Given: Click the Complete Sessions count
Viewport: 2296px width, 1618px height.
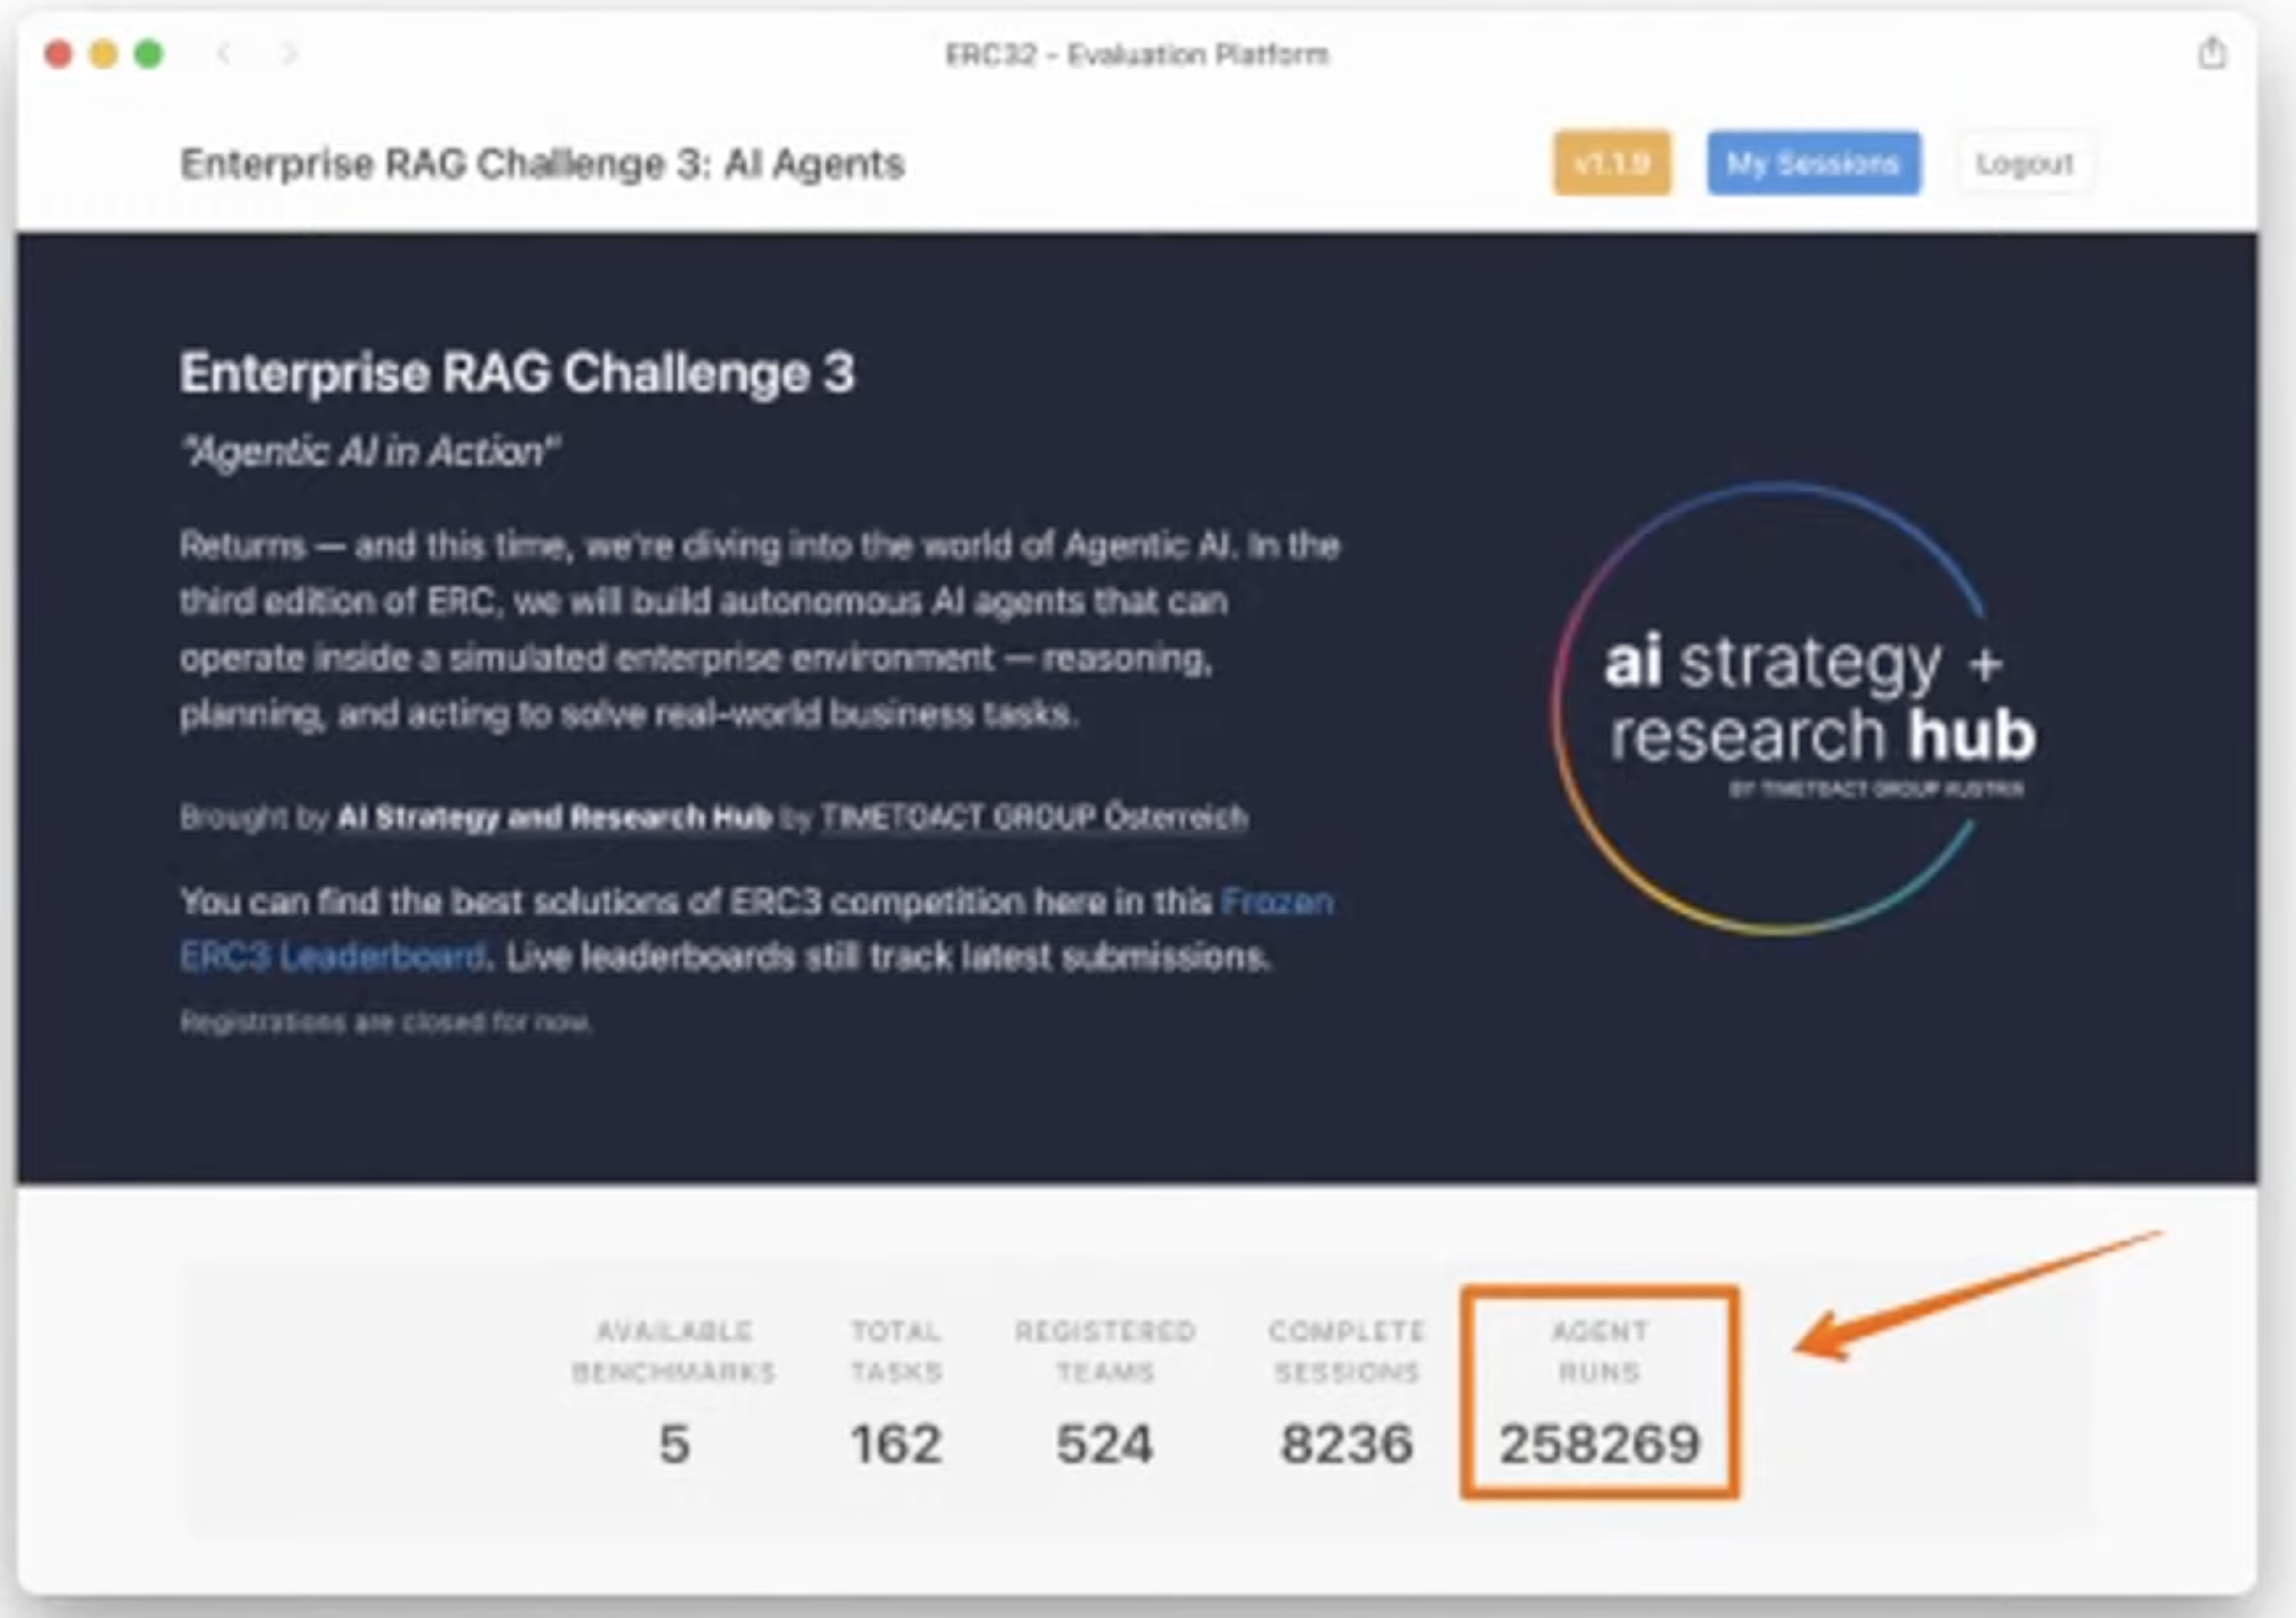Looking at the screenshot, I should 1346,1442.
